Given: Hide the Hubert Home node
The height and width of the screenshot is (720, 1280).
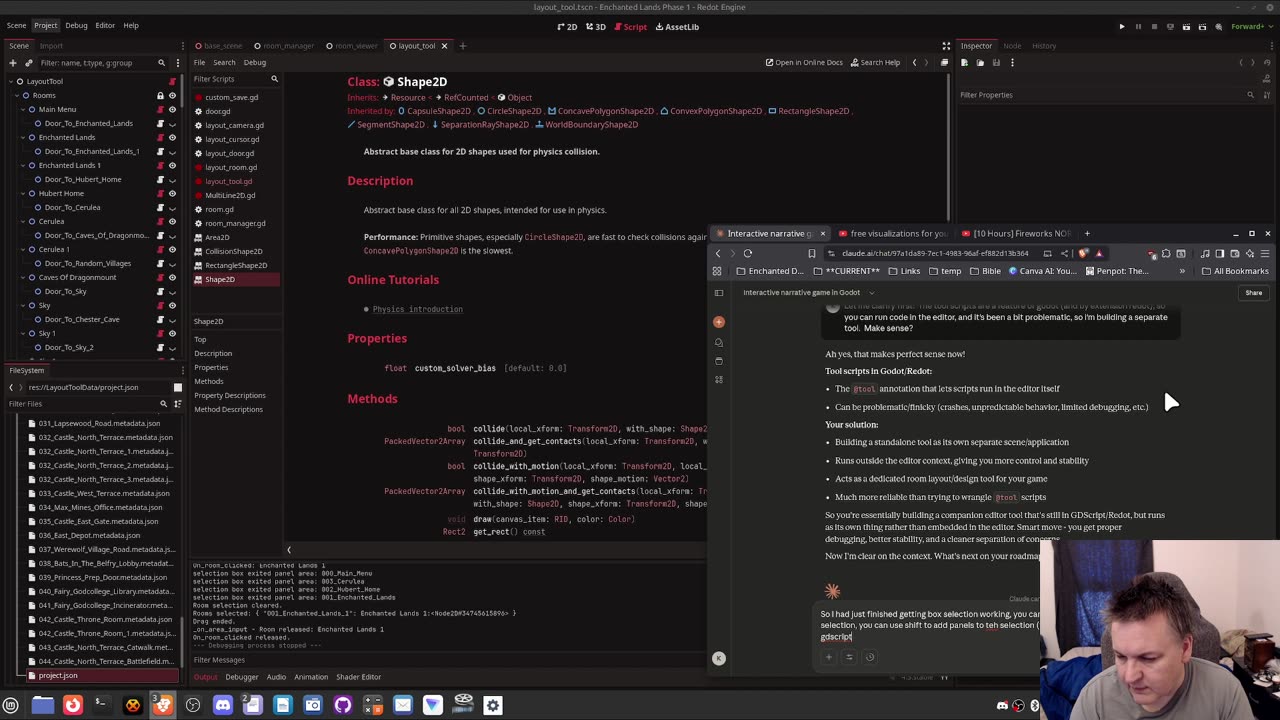Looking at the screenshot, I should point(172,193).
